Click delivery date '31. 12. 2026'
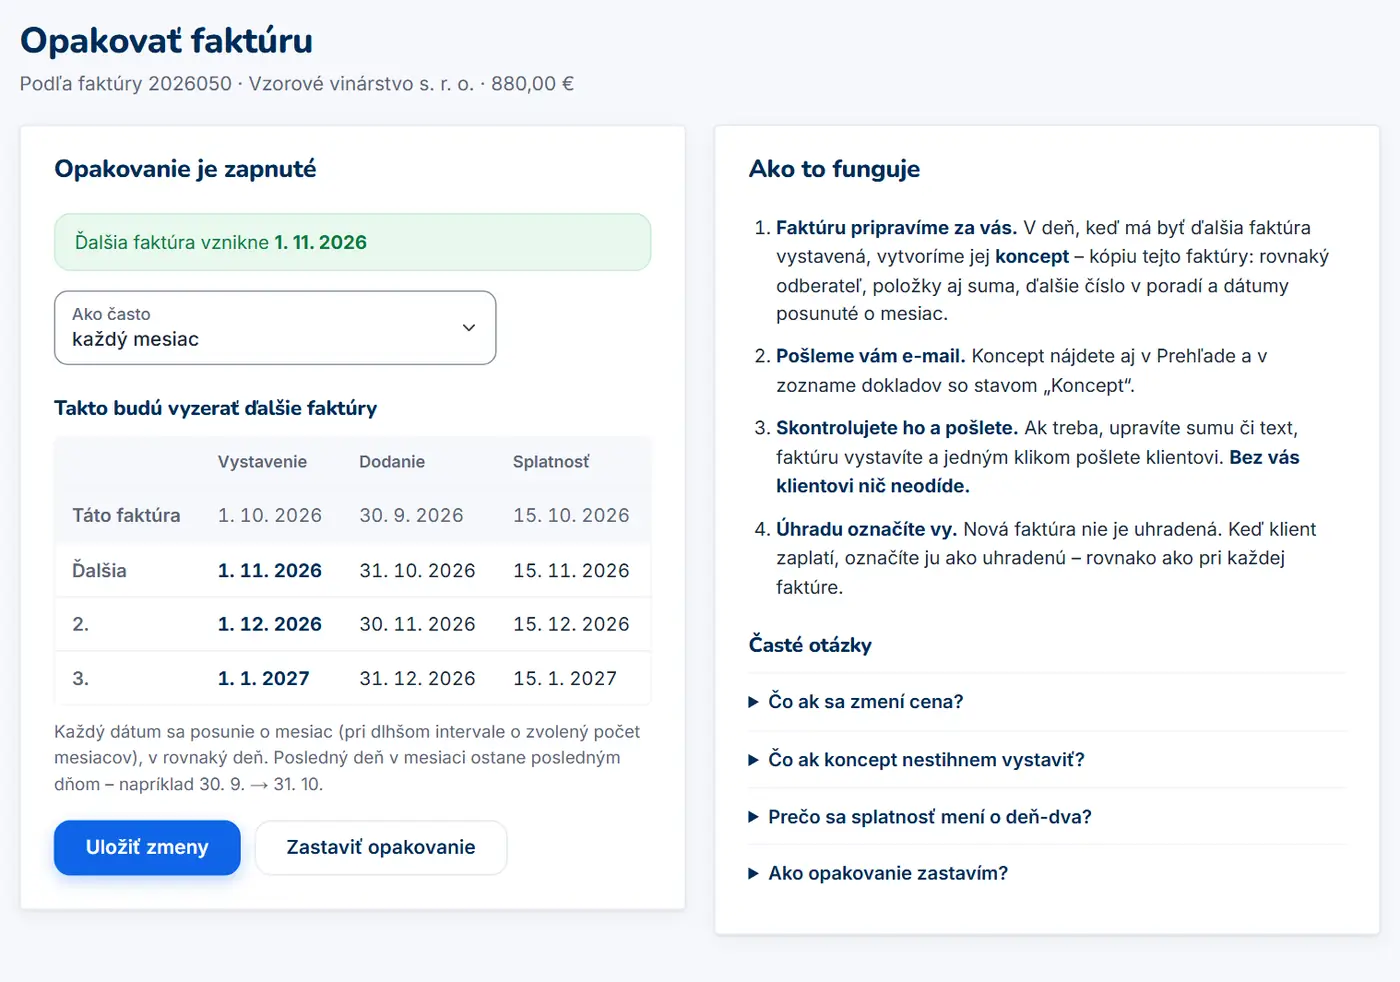This screenshot has width=1400, height=982. click(x=417, y=679)
